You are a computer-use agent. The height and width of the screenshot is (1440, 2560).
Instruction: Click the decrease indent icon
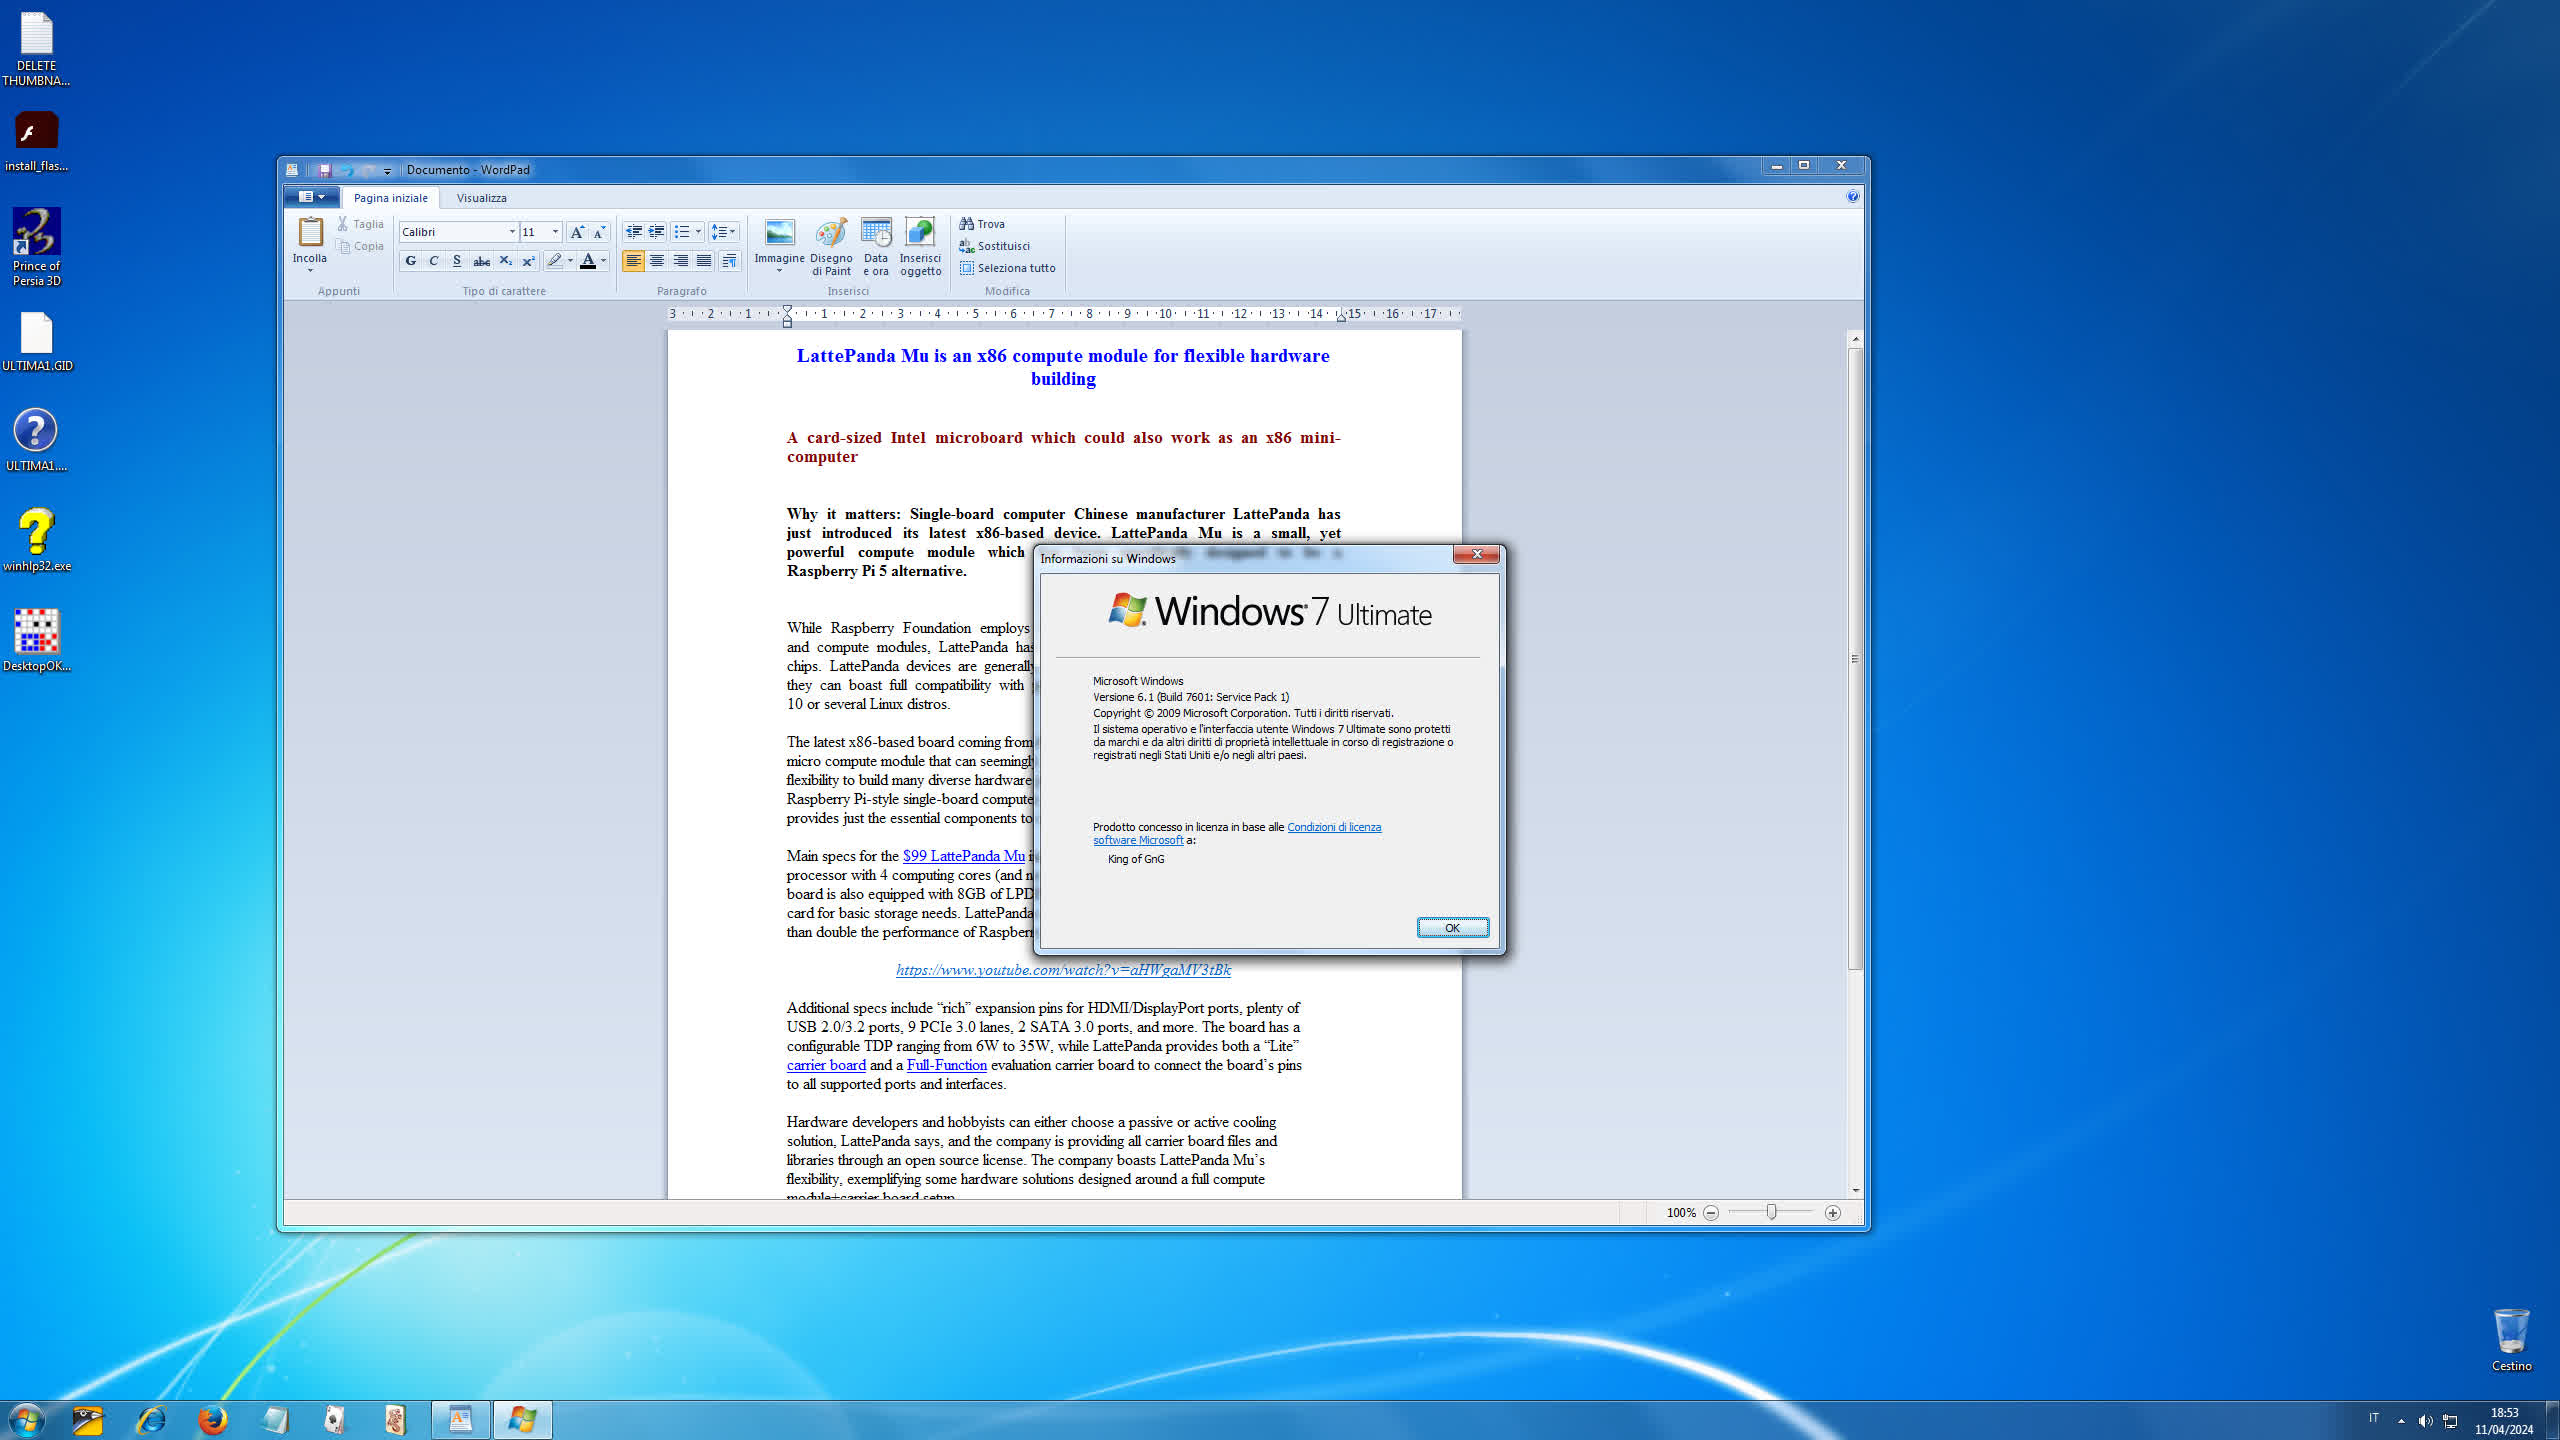633,232
